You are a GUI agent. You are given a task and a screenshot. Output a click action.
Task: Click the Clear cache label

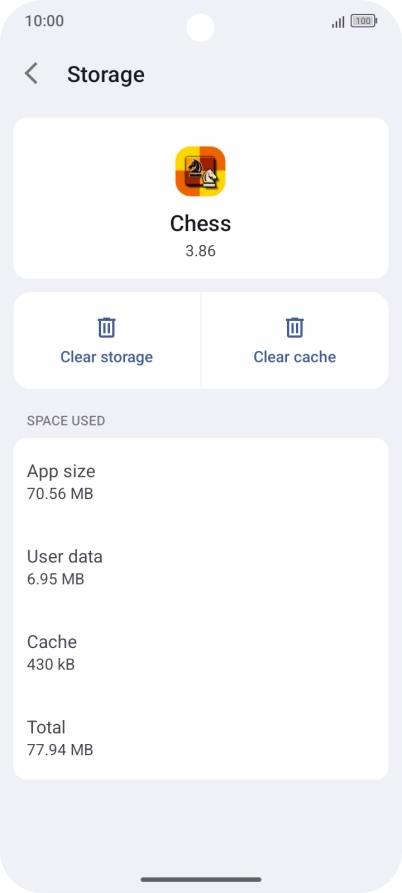294,357
